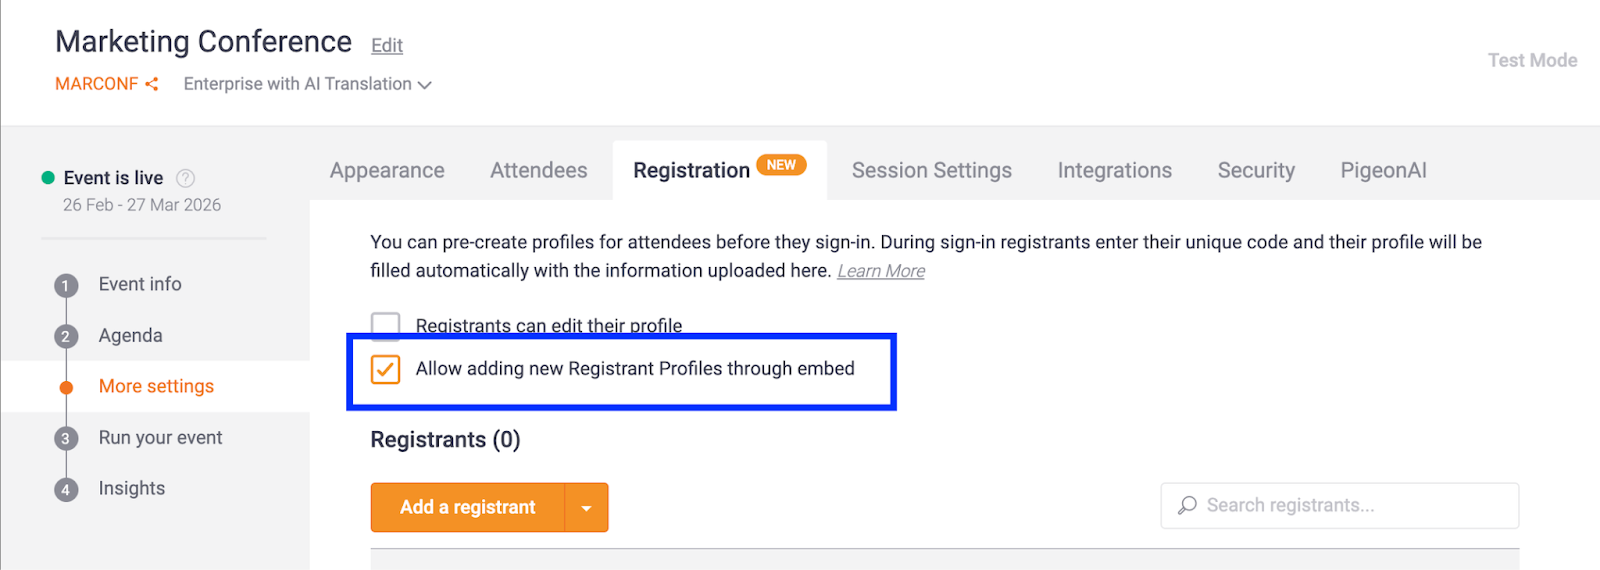
Task: Click the step 1 circle icon
Action: [x=66, y=286]
